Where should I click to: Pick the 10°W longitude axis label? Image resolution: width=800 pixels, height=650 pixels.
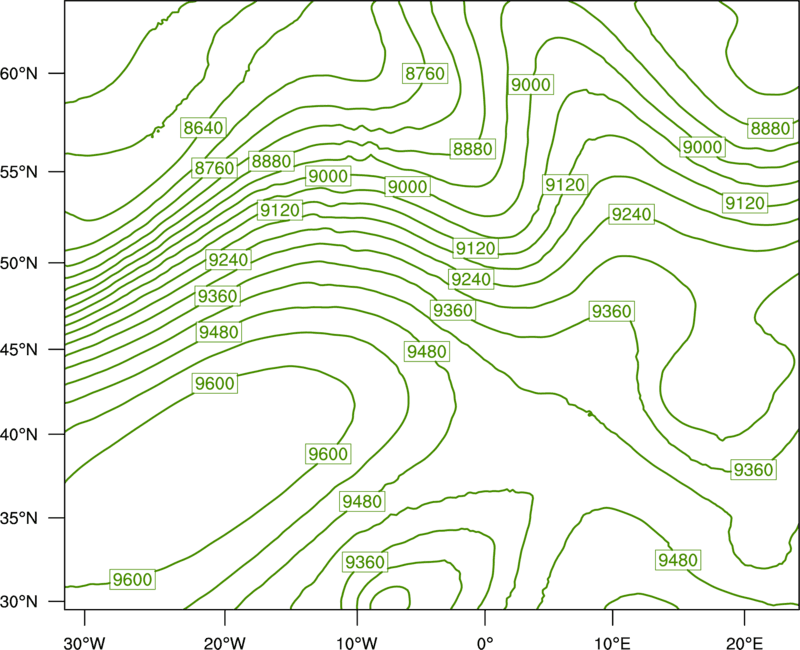click(x=357, y=643)
